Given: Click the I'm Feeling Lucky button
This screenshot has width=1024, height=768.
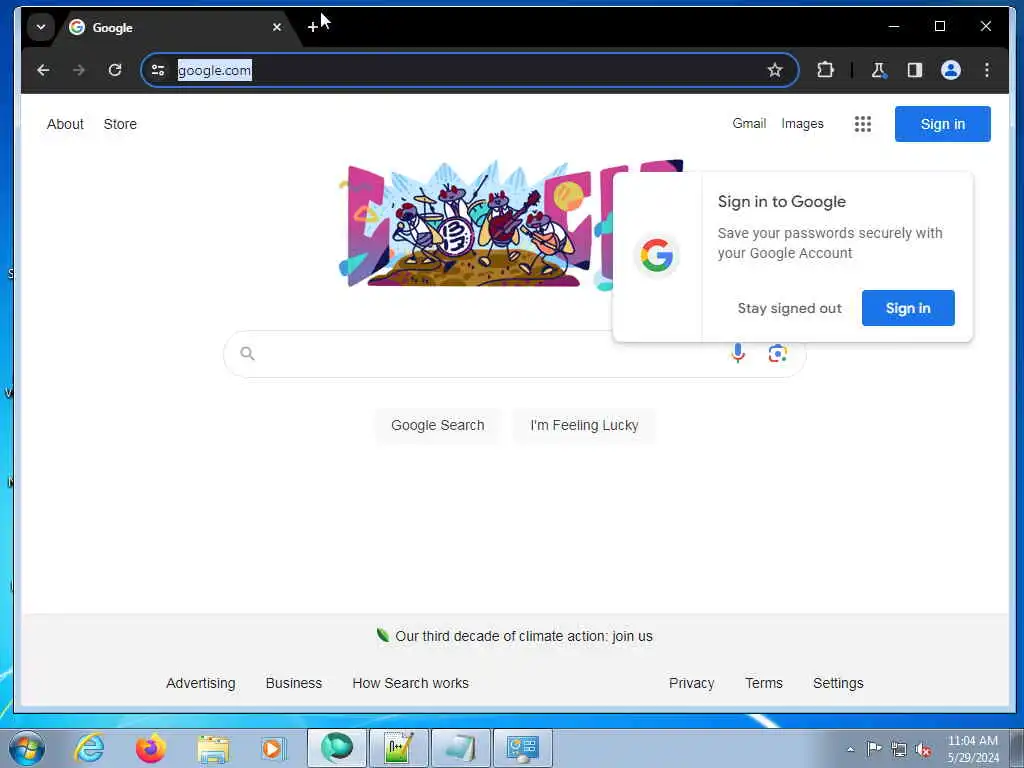Looking at the screenshot, I should 584,425.
